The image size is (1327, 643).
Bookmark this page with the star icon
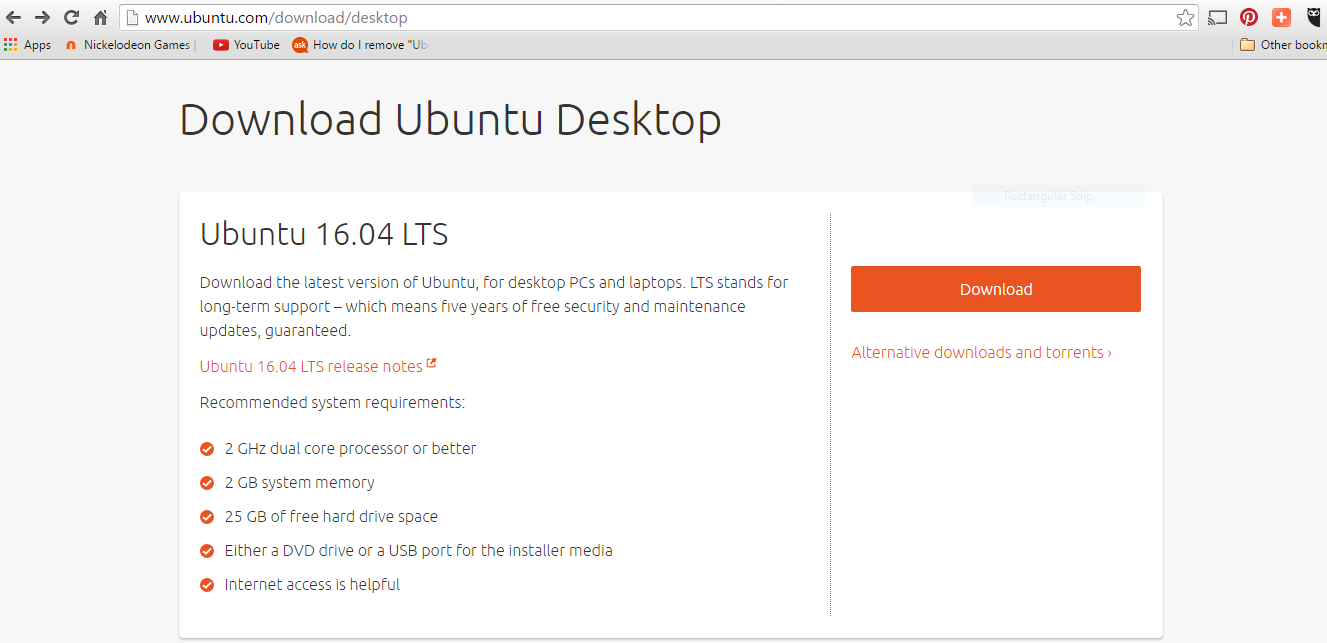tap(1185, 17)
